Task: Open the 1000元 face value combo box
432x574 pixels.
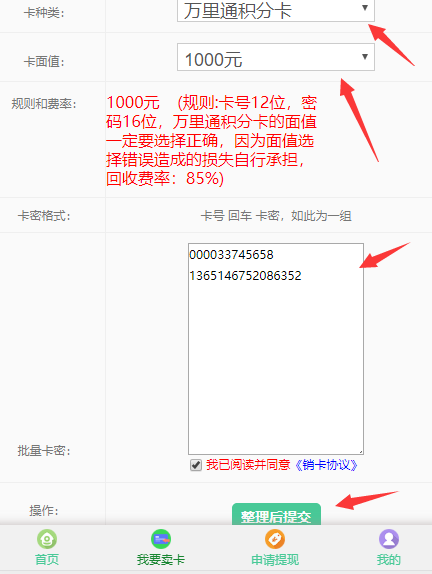Action: tap(276, 57)
